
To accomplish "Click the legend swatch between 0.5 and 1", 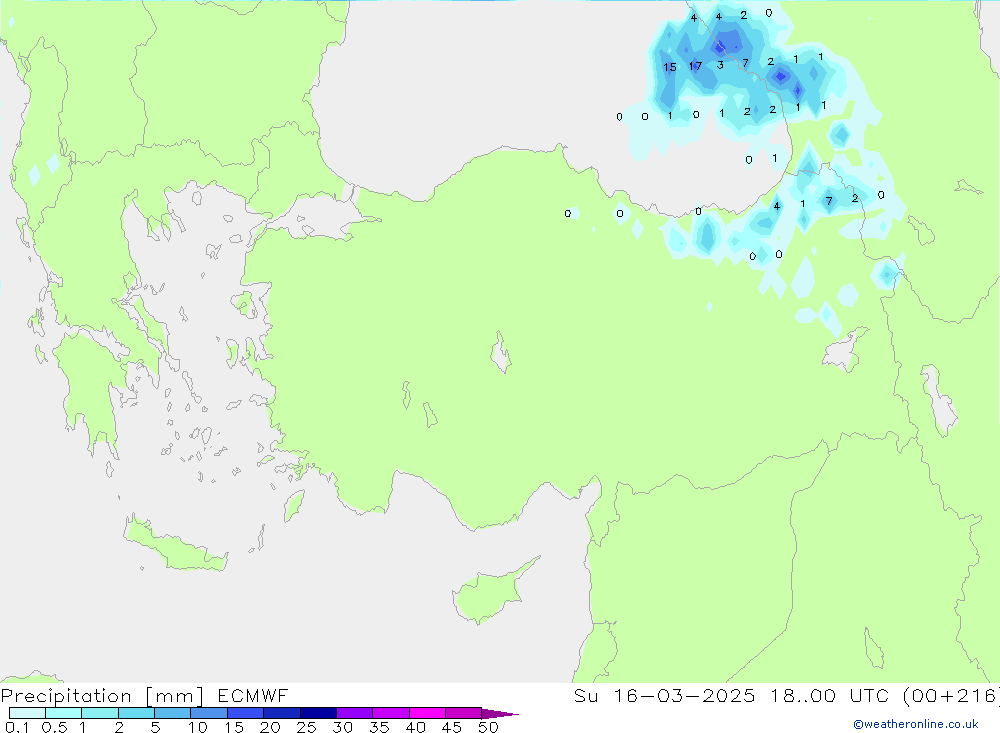I will tap(63, 713).
